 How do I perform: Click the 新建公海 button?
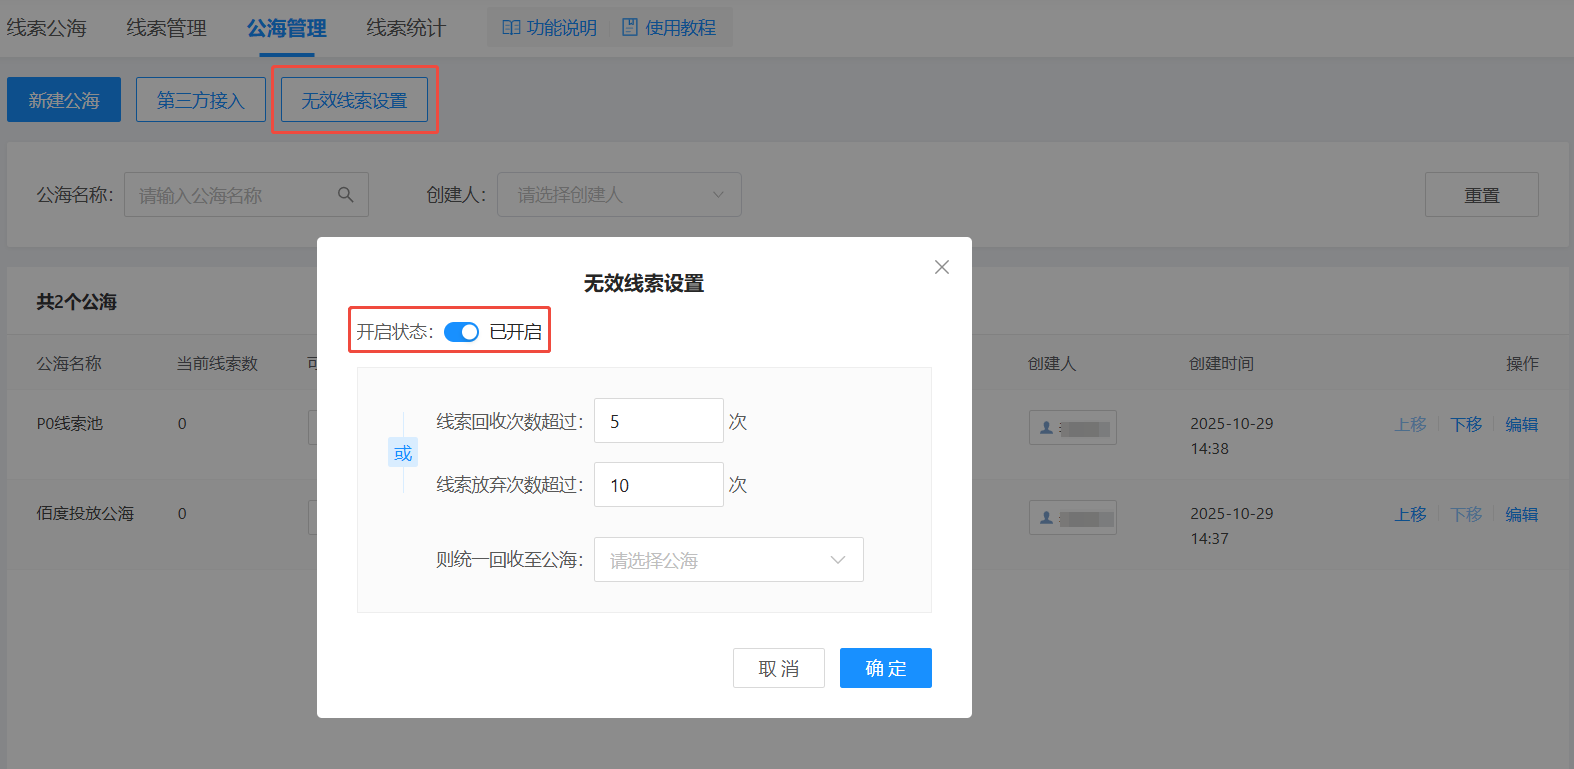[x=64, y=100]
